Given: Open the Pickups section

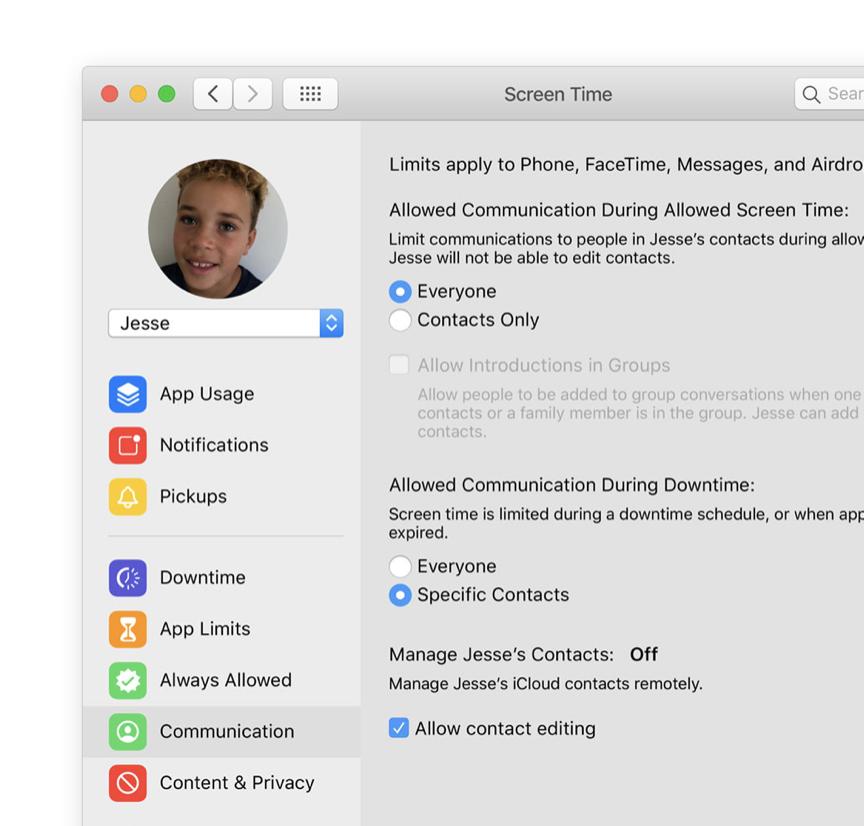Looking at the screenshot, I should point(222,496).
